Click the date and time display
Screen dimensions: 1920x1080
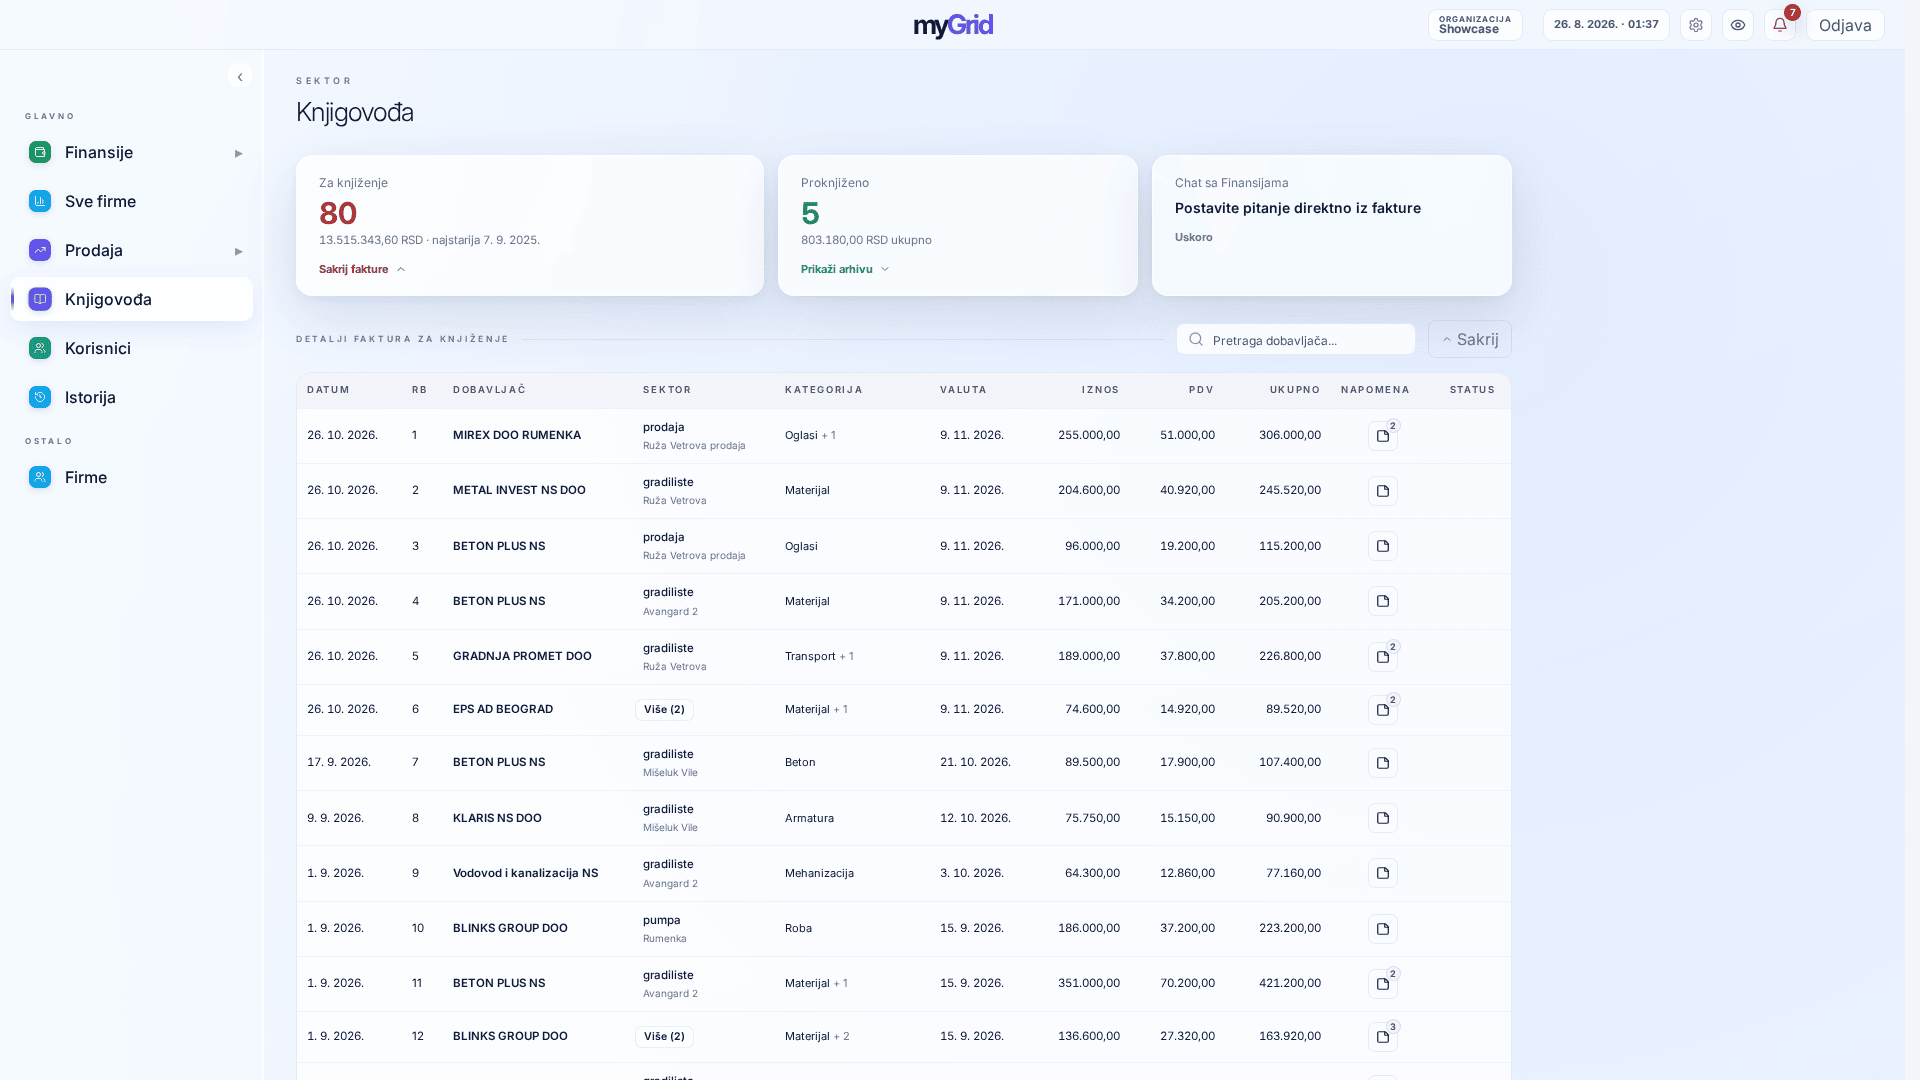pyautogui.click(x=1606, y=25)
